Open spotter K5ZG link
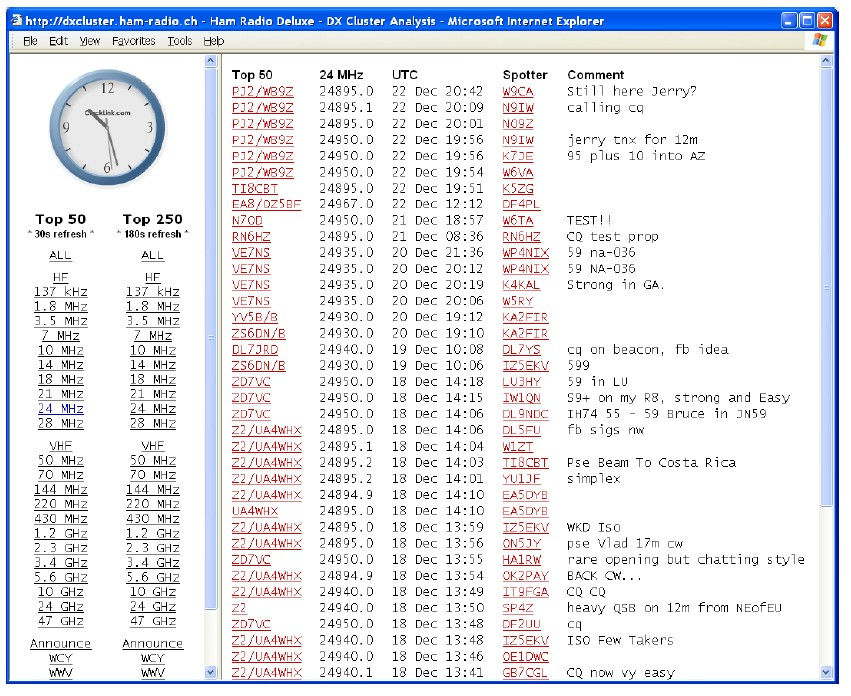The width and height of the screenshot is (851, 696). tap(518, 188)
